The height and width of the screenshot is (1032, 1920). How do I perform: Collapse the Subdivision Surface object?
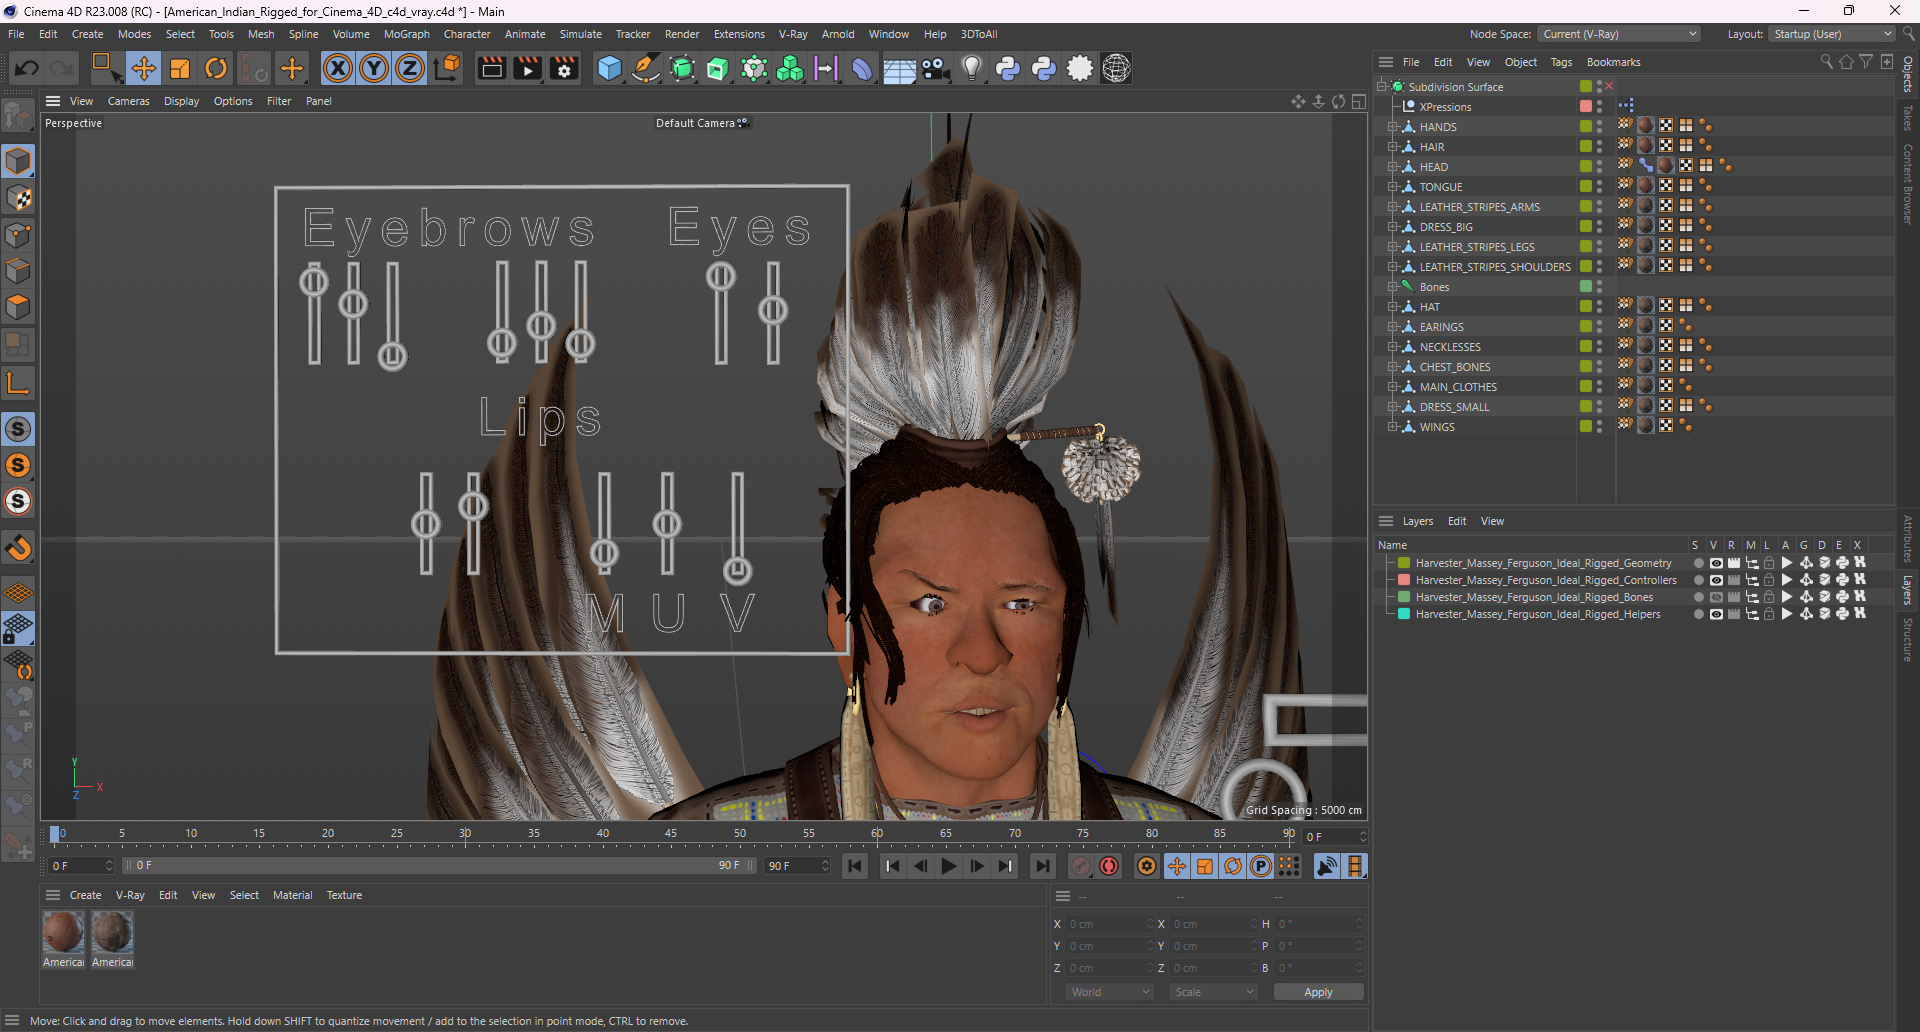(x=1381, y=87)
